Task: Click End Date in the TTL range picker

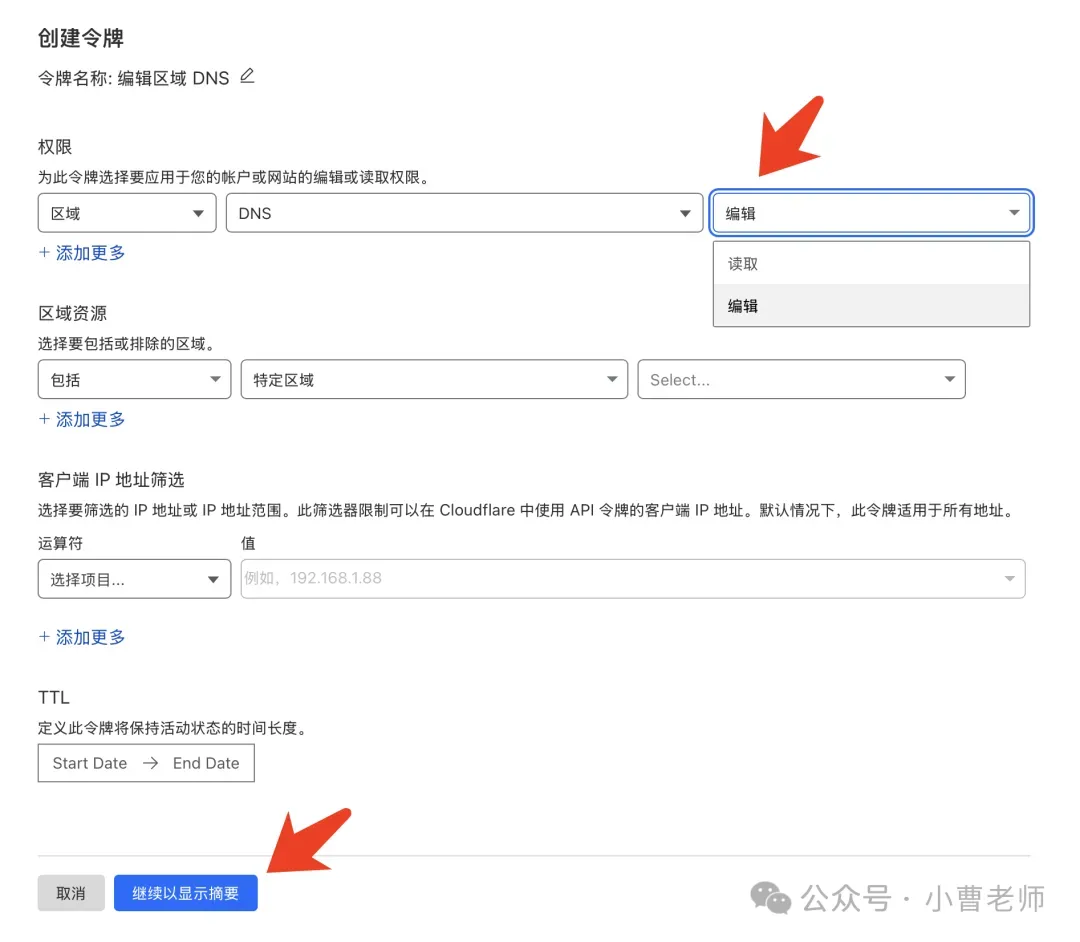Action: coord(206,763)
